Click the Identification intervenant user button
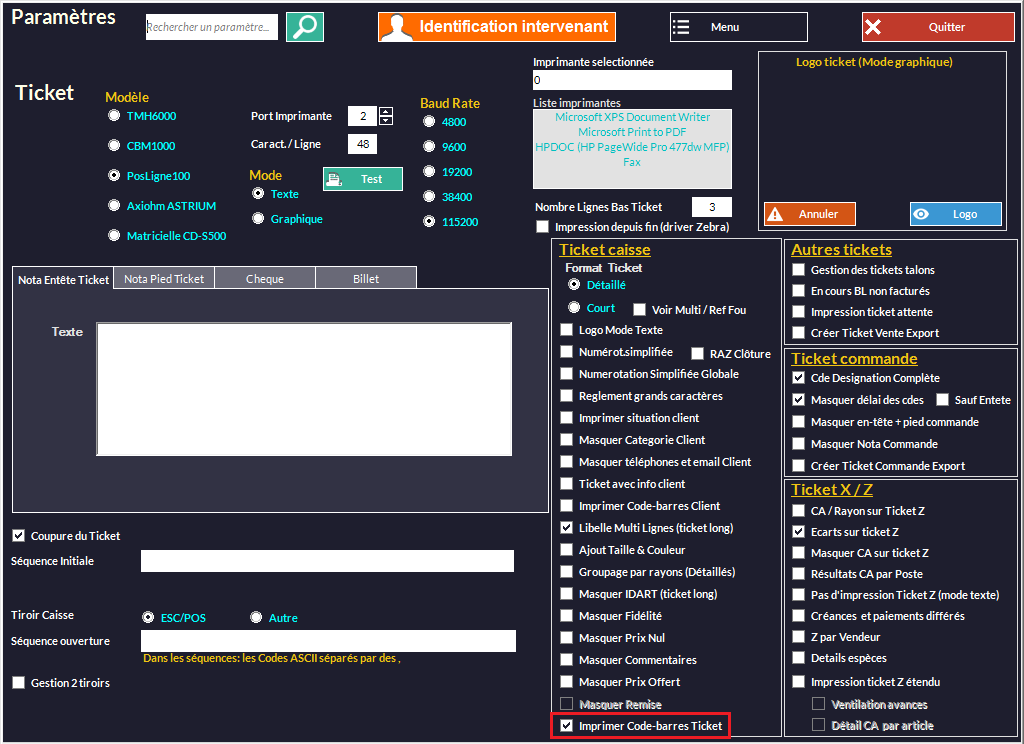The image size is (1024, 744). tap(496, 27)
